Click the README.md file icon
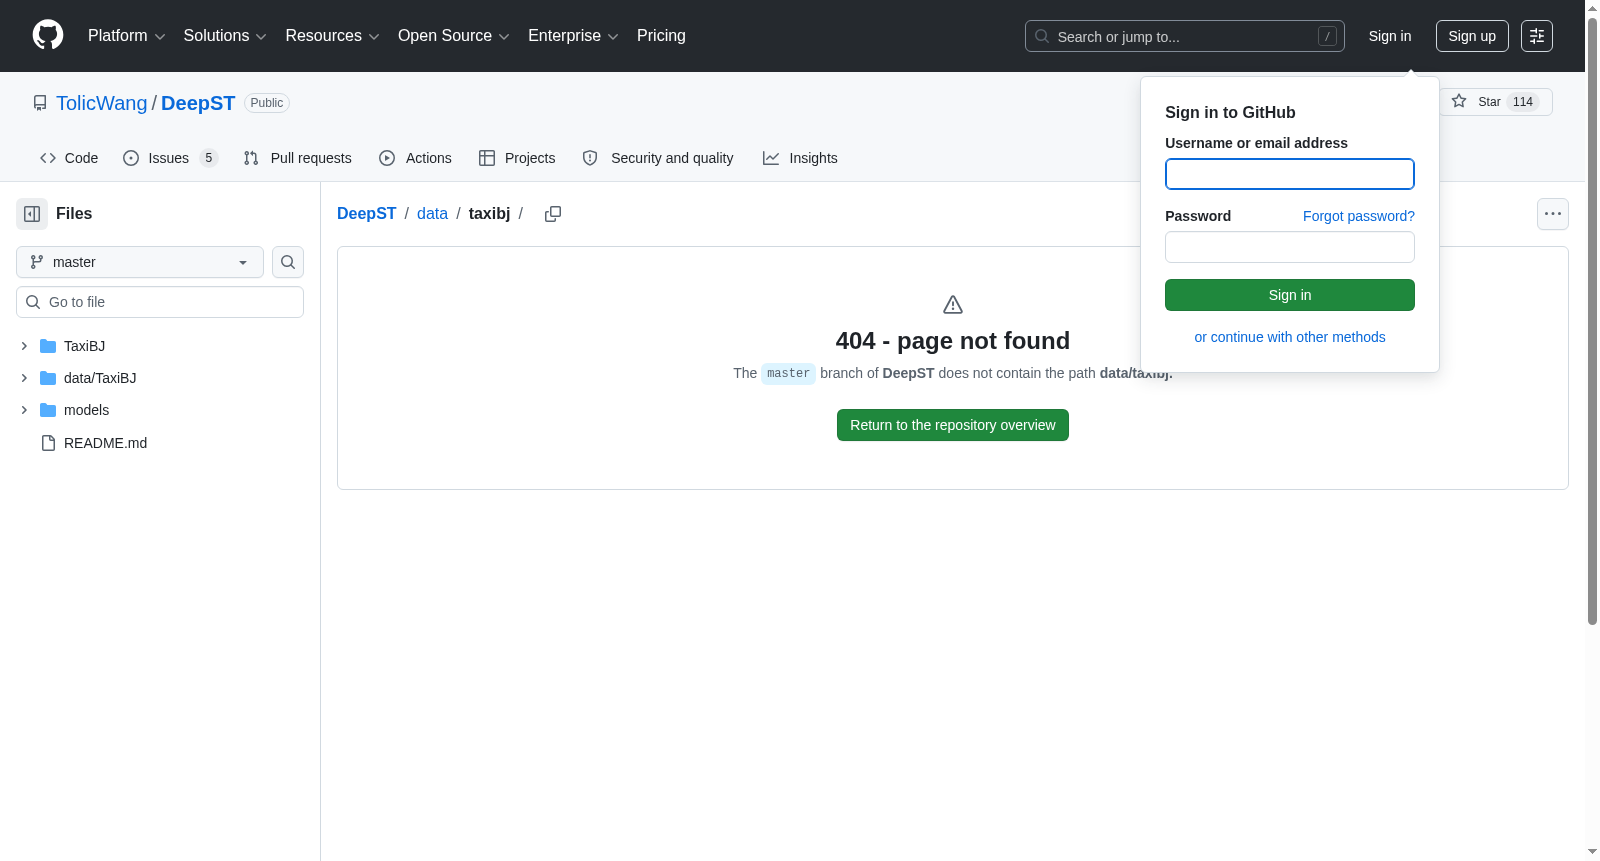The image size is (1600, 861). pyautogui.click(x=48, y=443)
